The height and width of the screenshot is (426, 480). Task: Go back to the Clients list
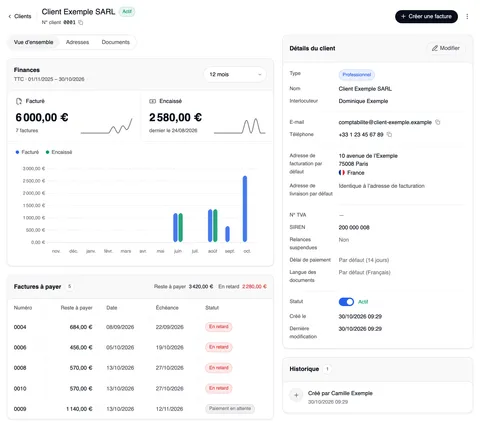20,16
